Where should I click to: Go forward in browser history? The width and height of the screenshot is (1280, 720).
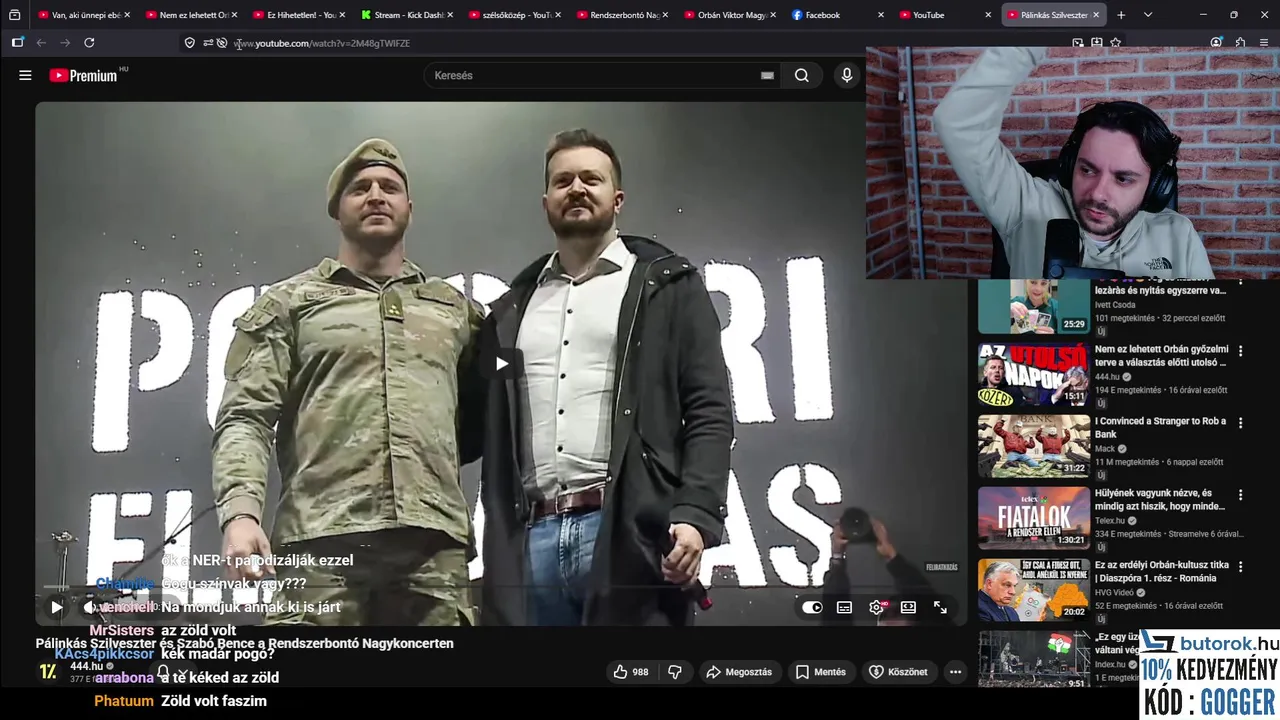click(x=65, y=43)
